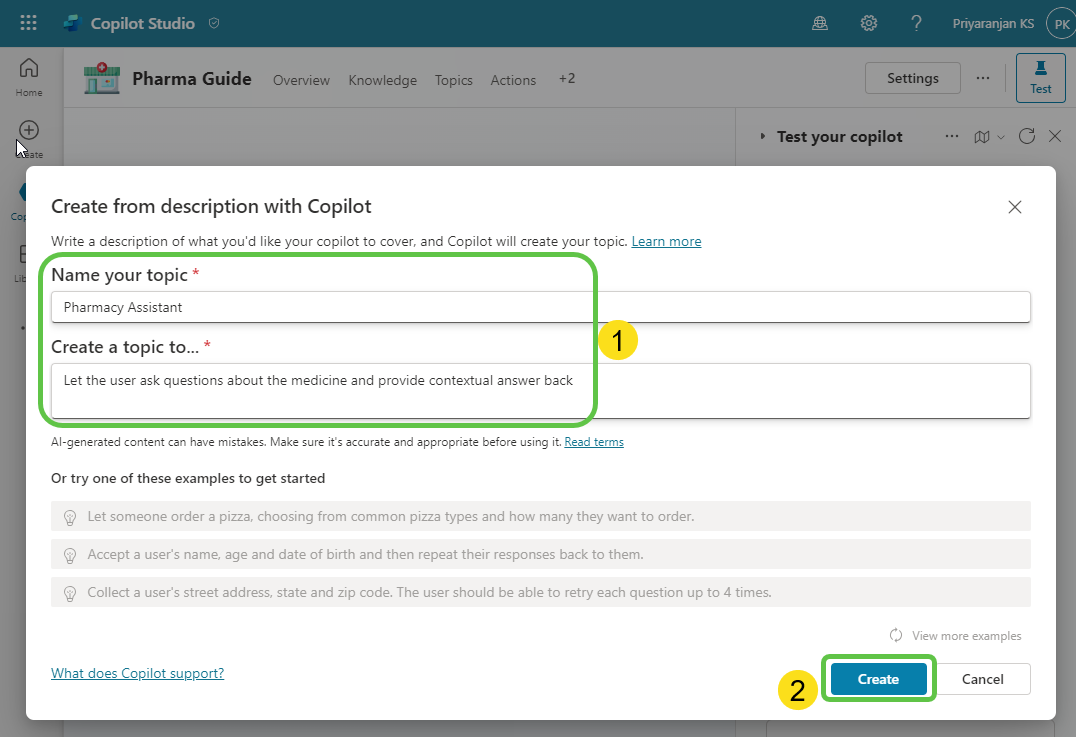Open the Learn more link
The width and height of the screenshot is (1076, 737).
pyautogui.click(x=666, y=242)
